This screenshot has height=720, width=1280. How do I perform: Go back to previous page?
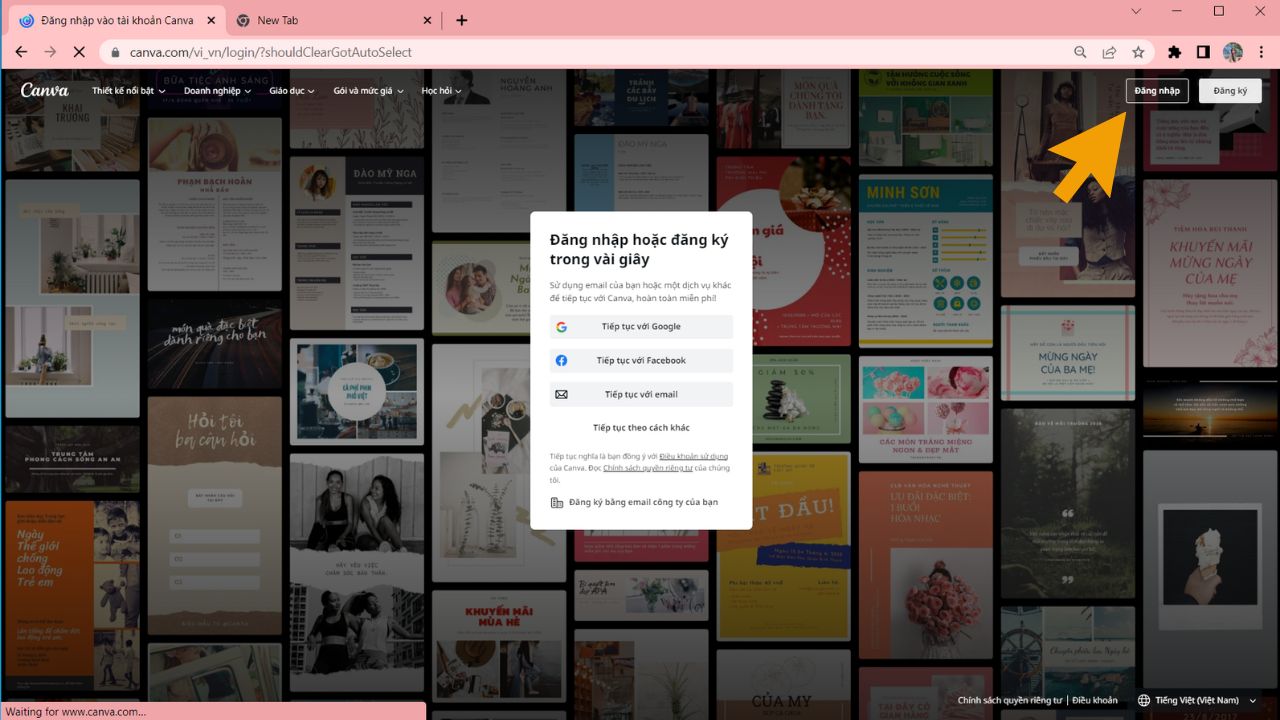[22, 52]
